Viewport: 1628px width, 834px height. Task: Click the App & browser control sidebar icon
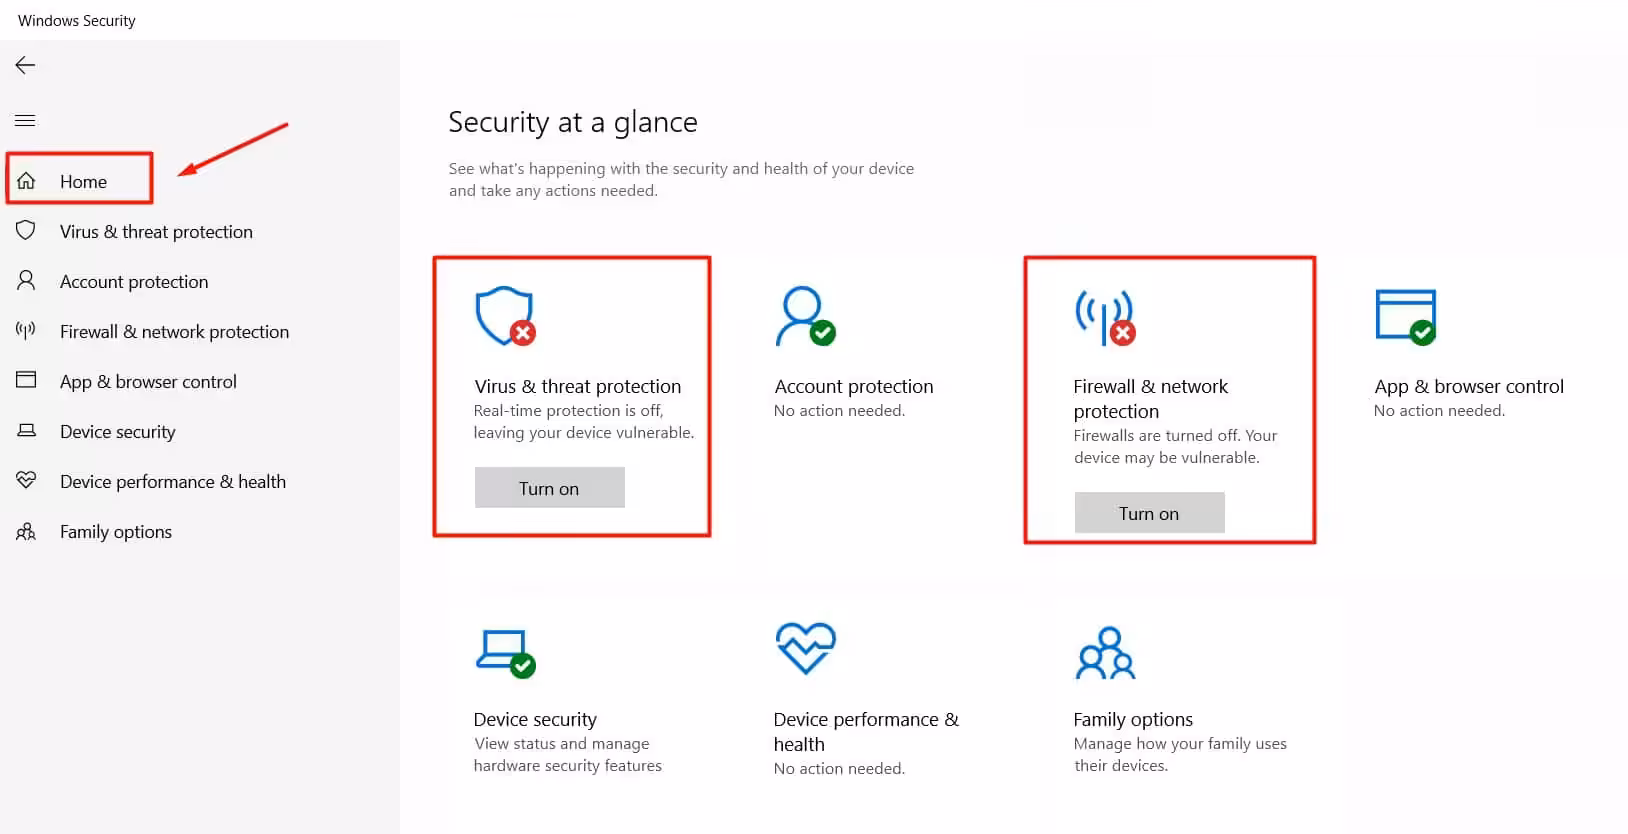[26, 380]
